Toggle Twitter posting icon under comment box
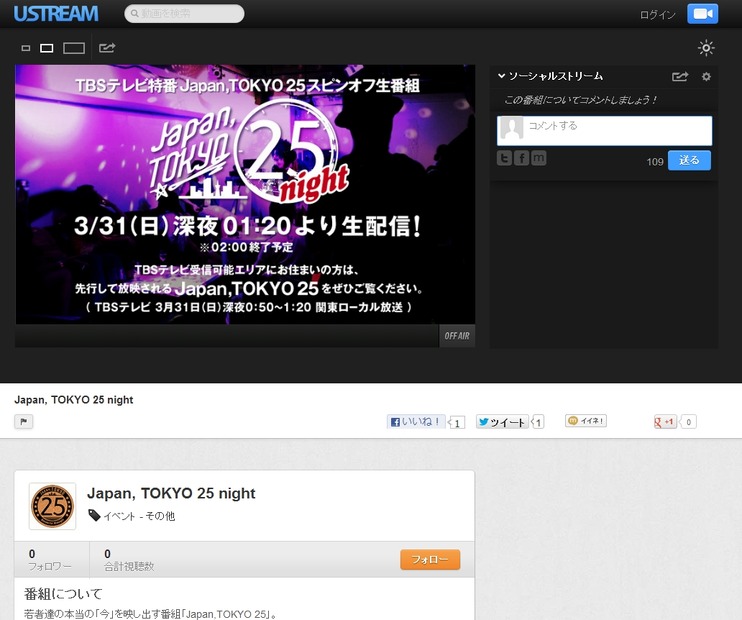This screenshot has width=742, height=620. [x=504, y=158]
